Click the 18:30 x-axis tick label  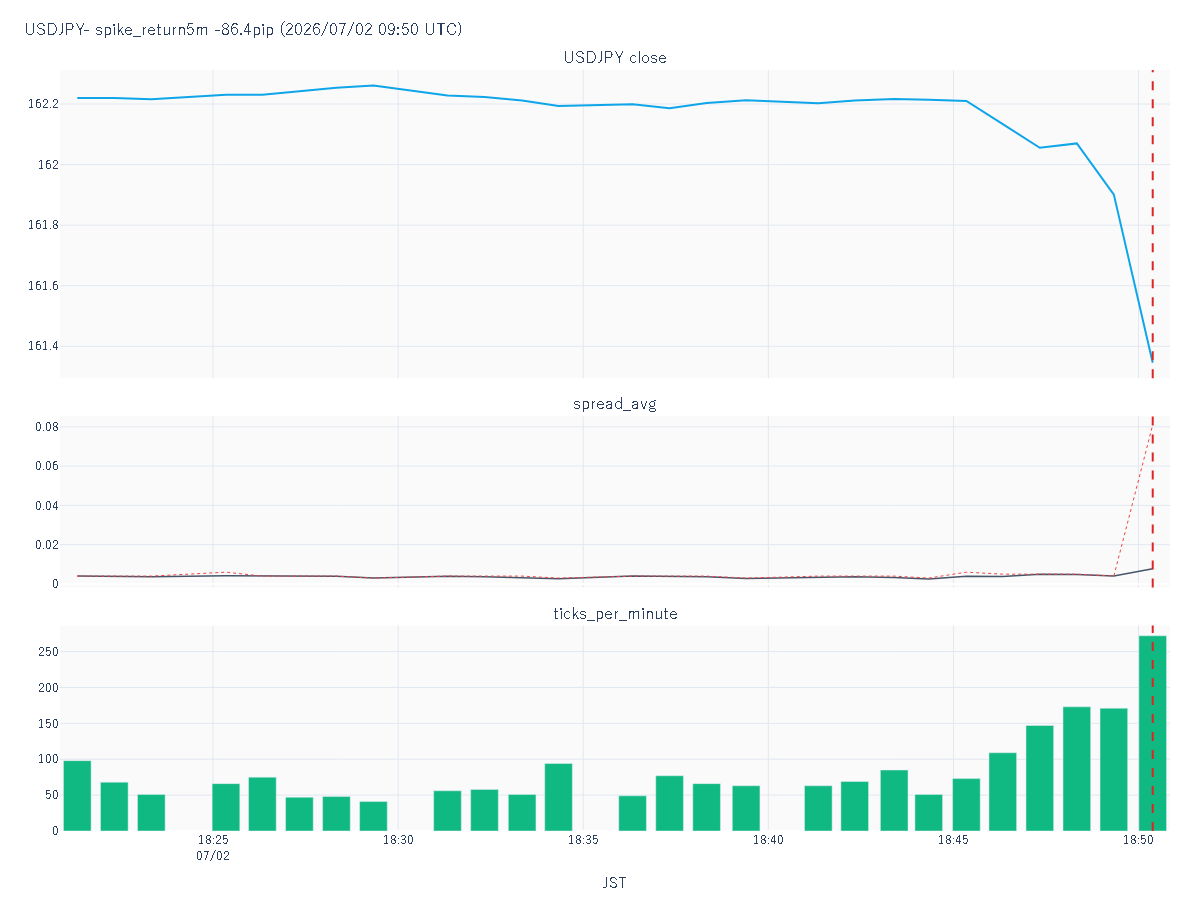point(398,841)
